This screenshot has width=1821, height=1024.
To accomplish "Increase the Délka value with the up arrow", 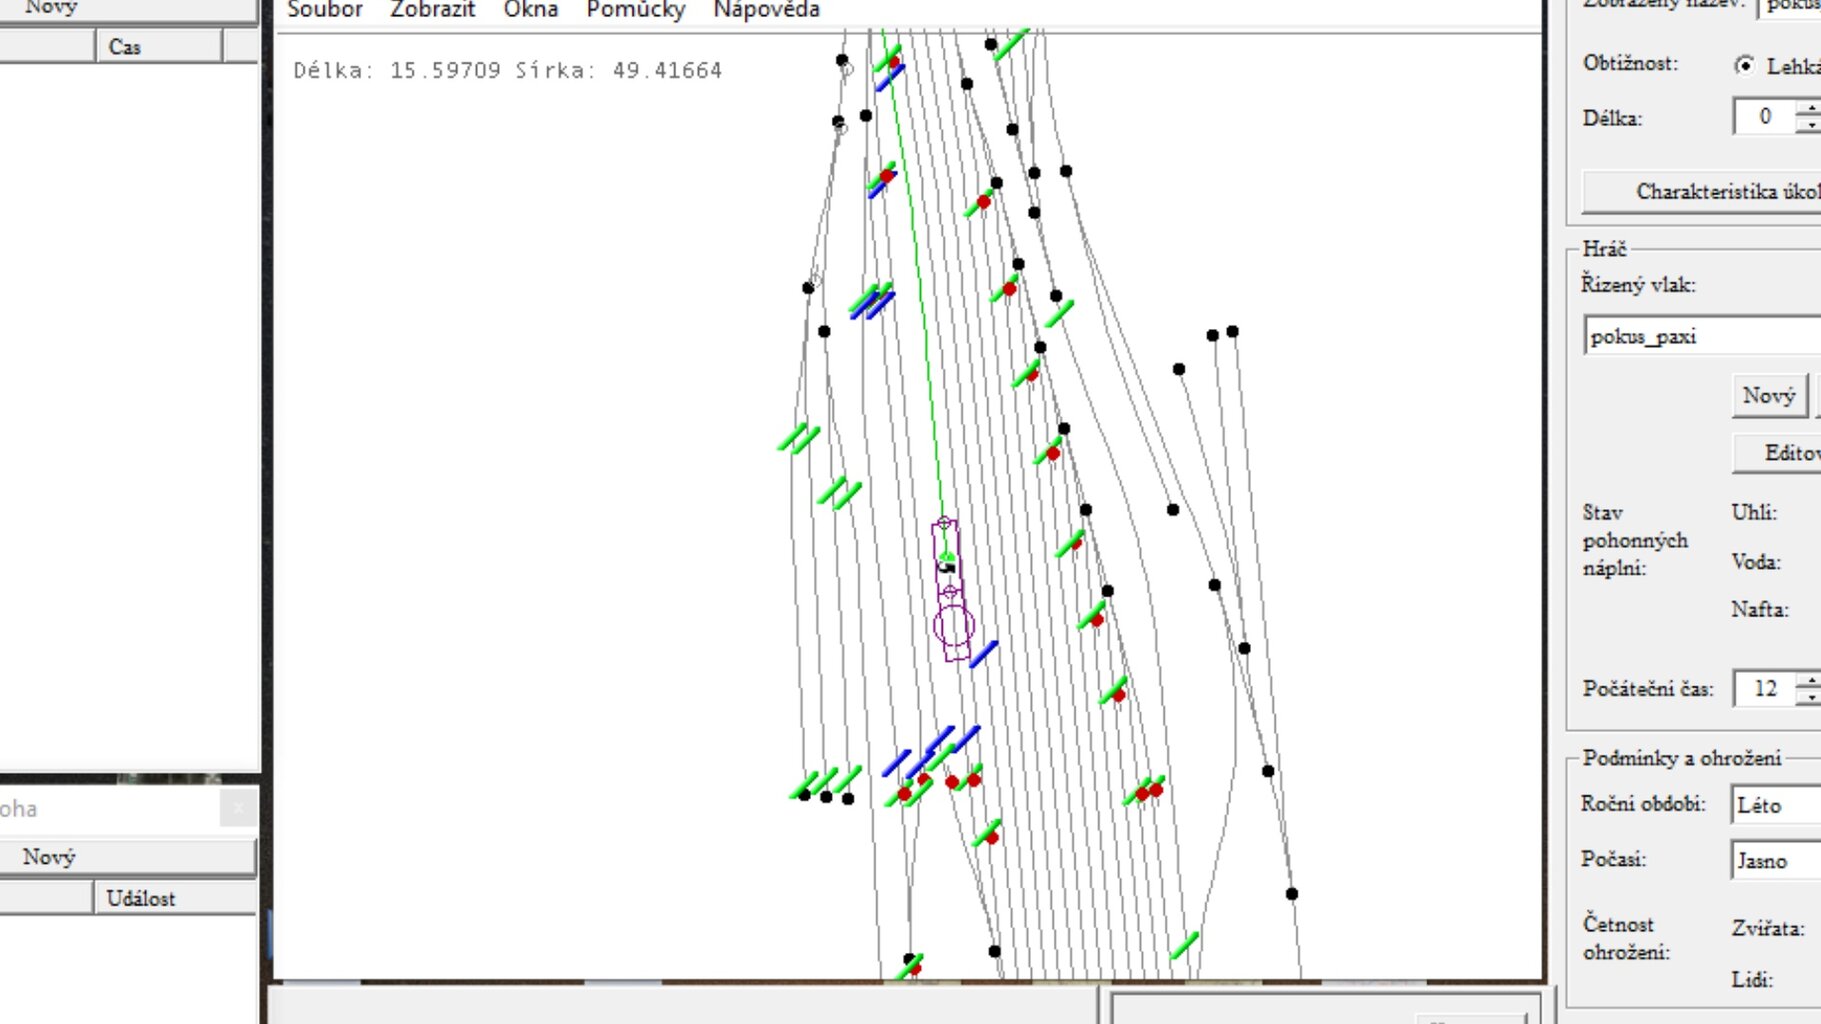I will 1809,108.
